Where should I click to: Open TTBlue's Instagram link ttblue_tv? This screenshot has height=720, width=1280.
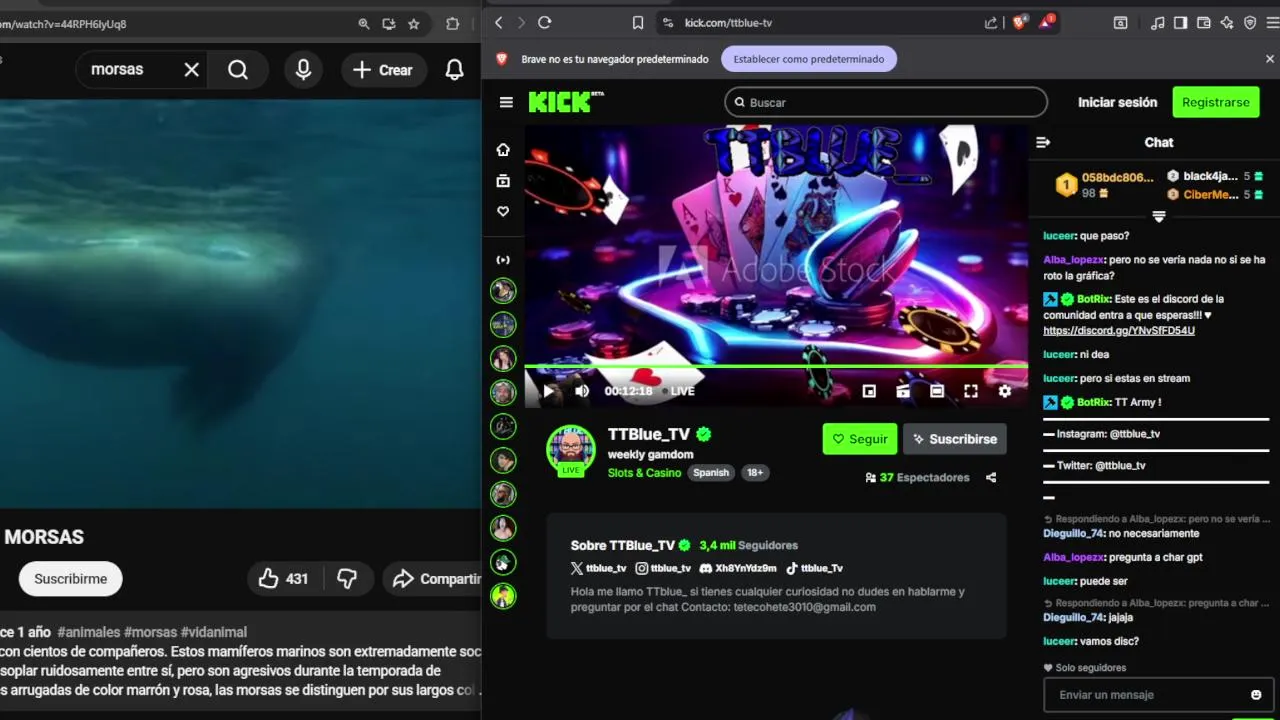(x=664, y=568)
